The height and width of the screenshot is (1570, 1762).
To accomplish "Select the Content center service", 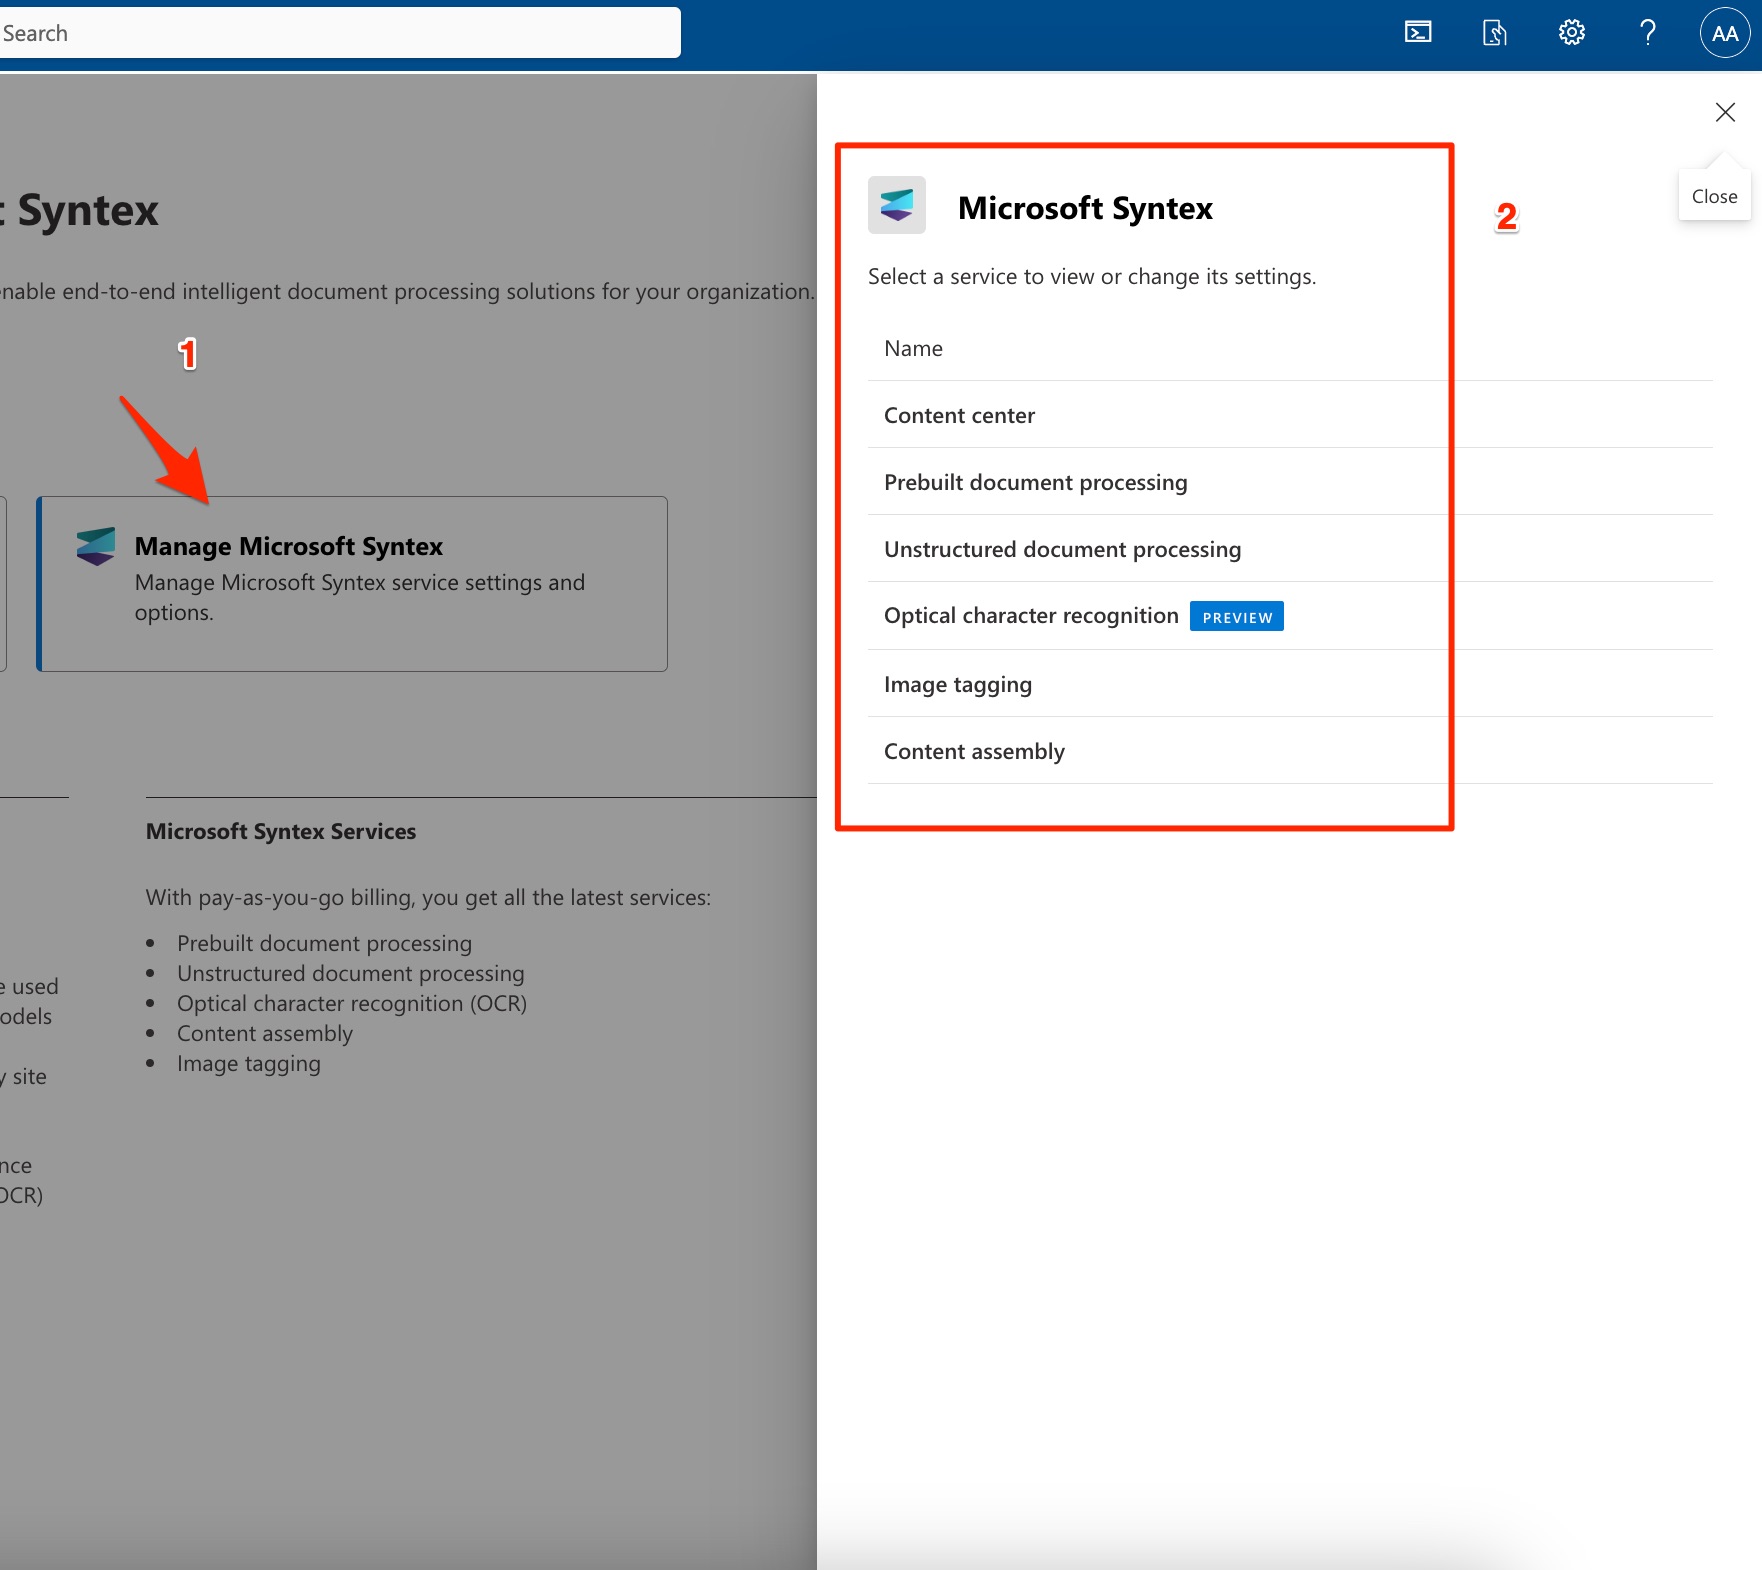I will click(x=959, y=415).
